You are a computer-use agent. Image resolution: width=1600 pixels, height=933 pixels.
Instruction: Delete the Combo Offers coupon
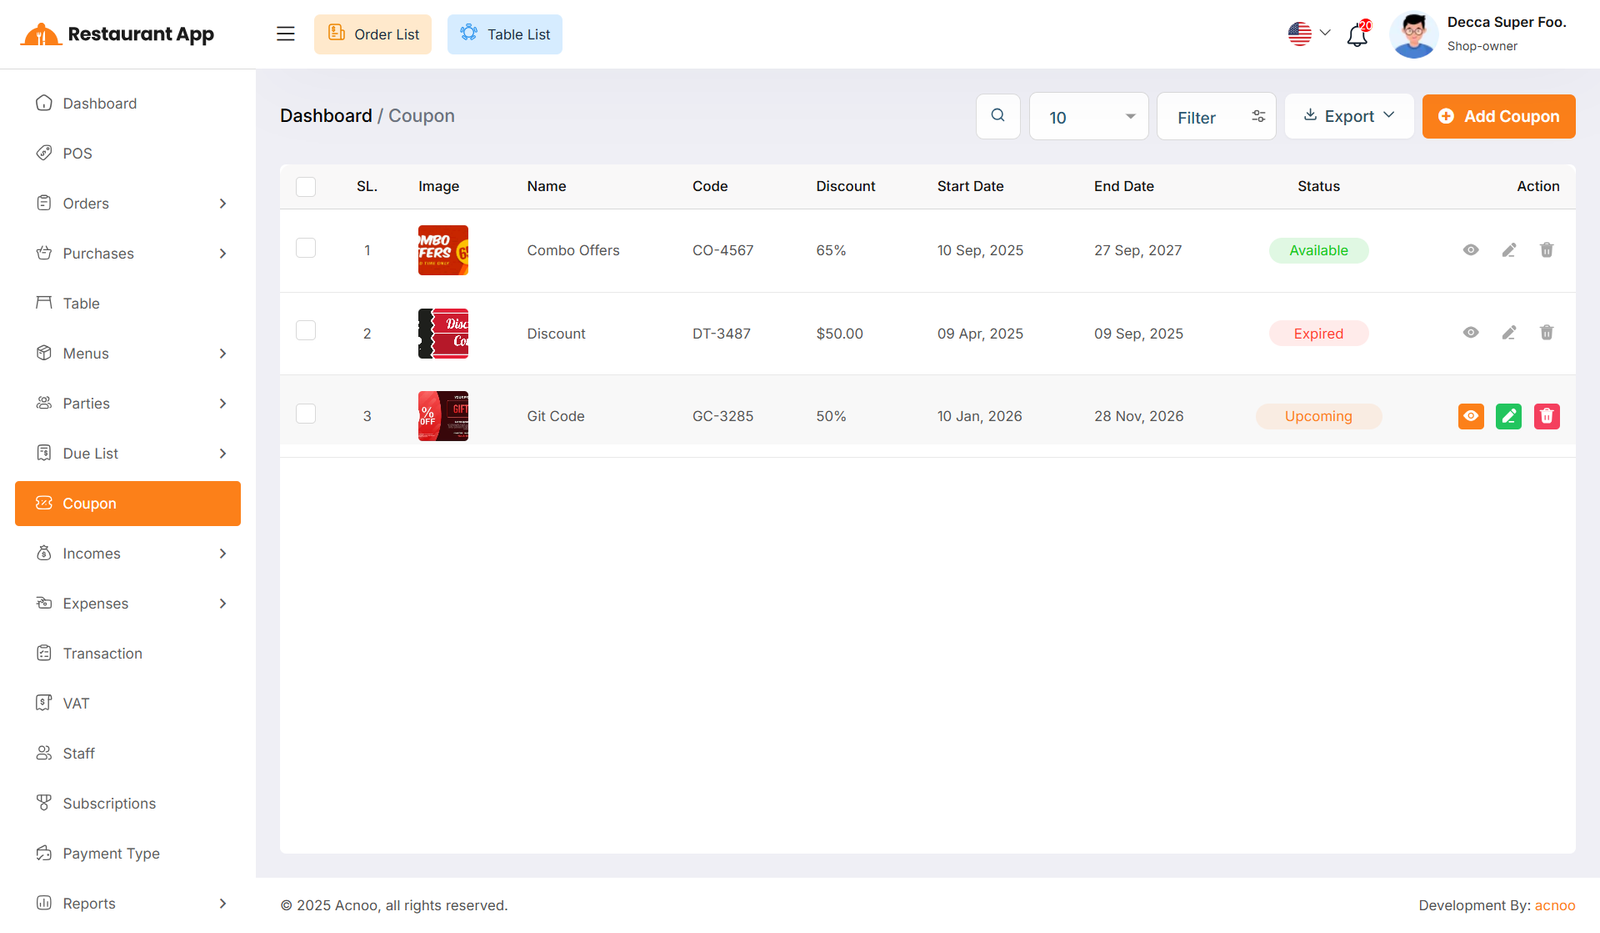(x=1546, y=250)
